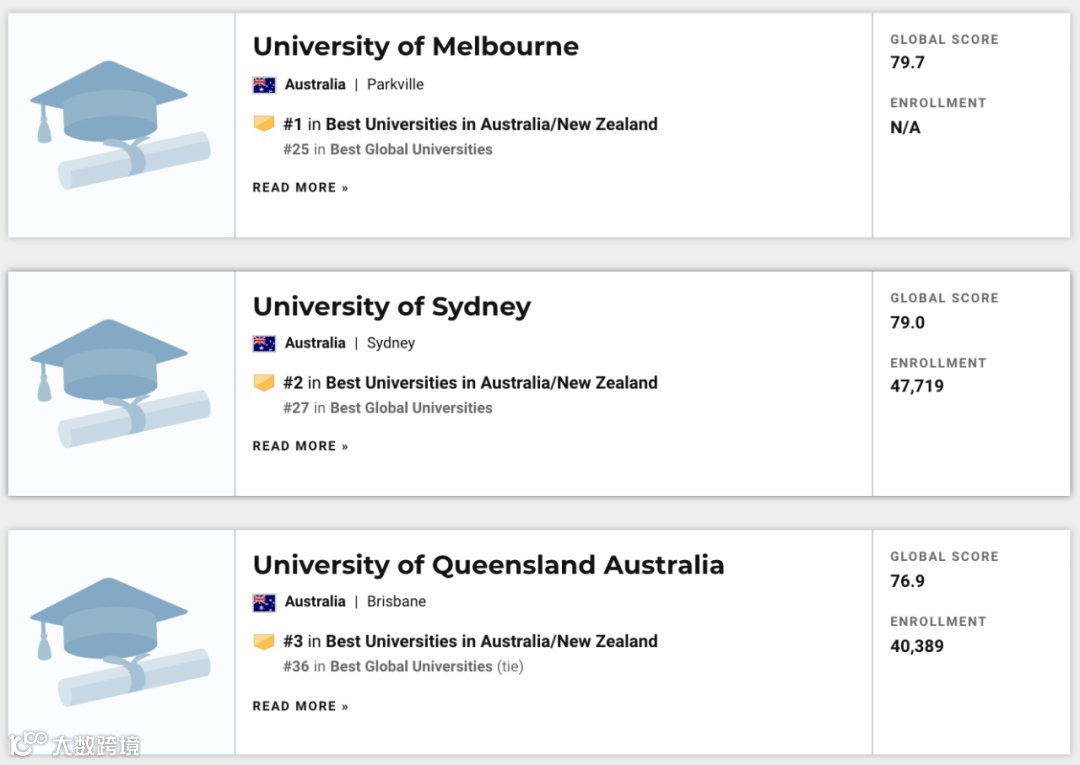Click READ MORE under University of Melbourne
This screenshot has height=765, width=1080.
pyautogui.click(x=300, y=188)
